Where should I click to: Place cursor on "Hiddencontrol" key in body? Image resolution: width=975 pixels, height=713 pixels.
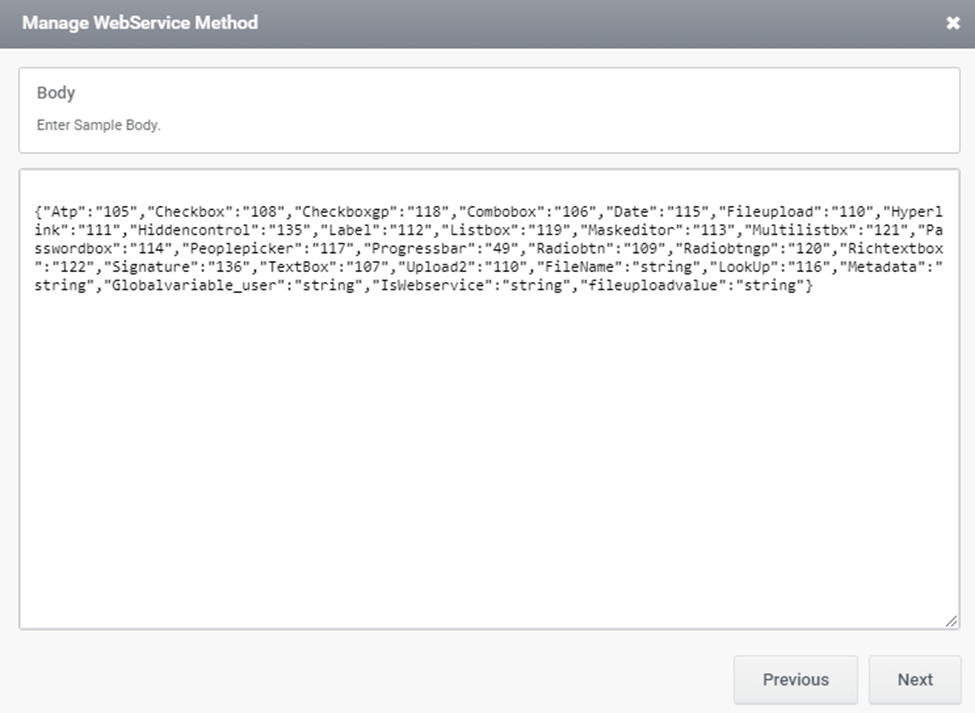(193, 230)
